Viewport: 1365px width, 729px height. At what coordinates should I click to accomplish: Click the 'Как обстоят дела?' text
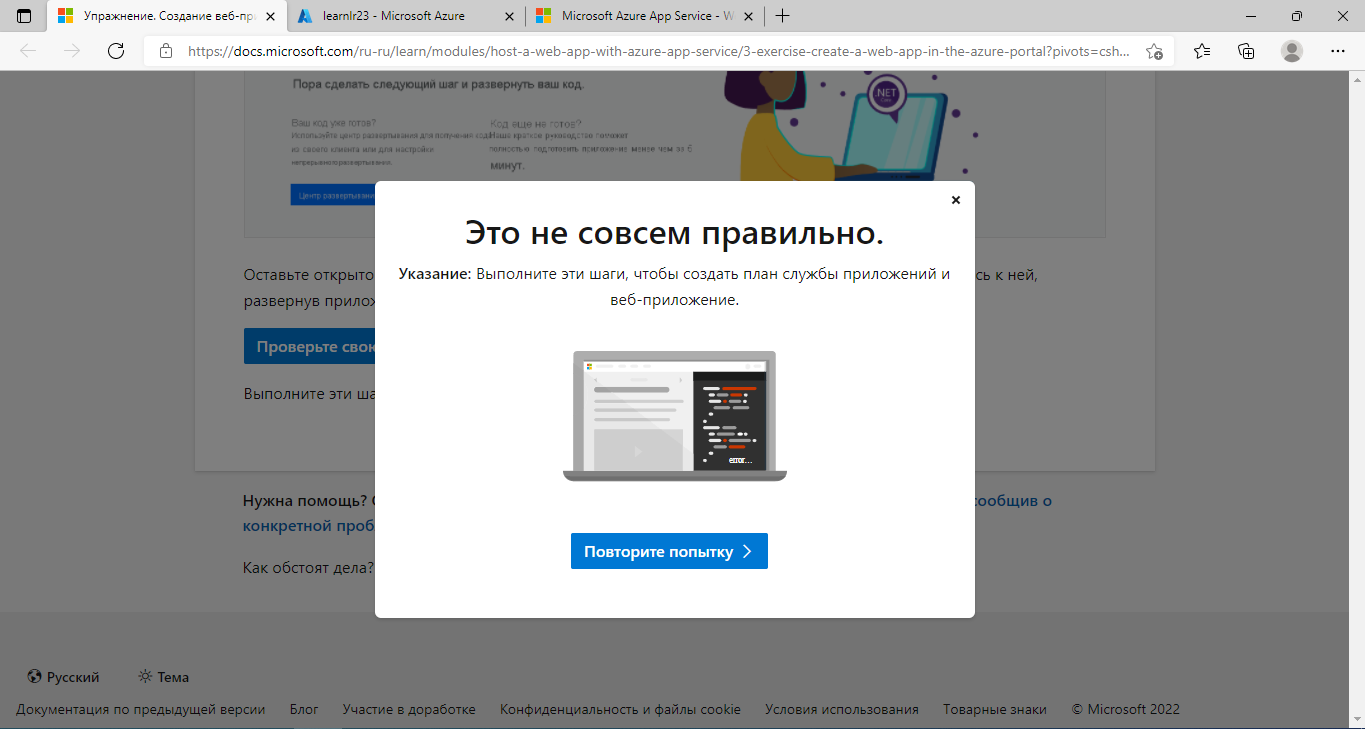pyautogui.click(x=308, y=567)
